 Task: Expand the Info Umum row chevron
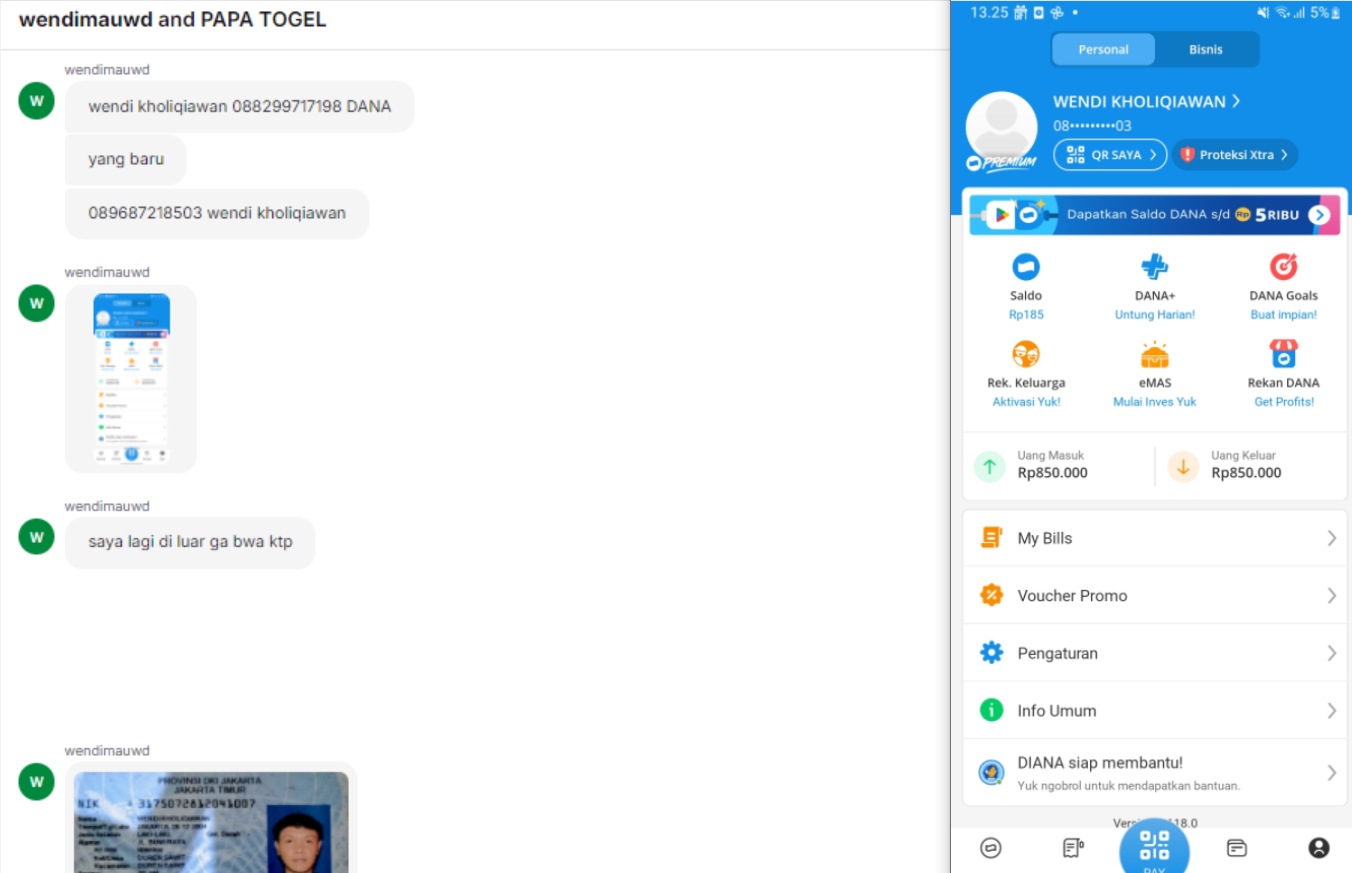pyautogui.click(x=1332, y=710)
